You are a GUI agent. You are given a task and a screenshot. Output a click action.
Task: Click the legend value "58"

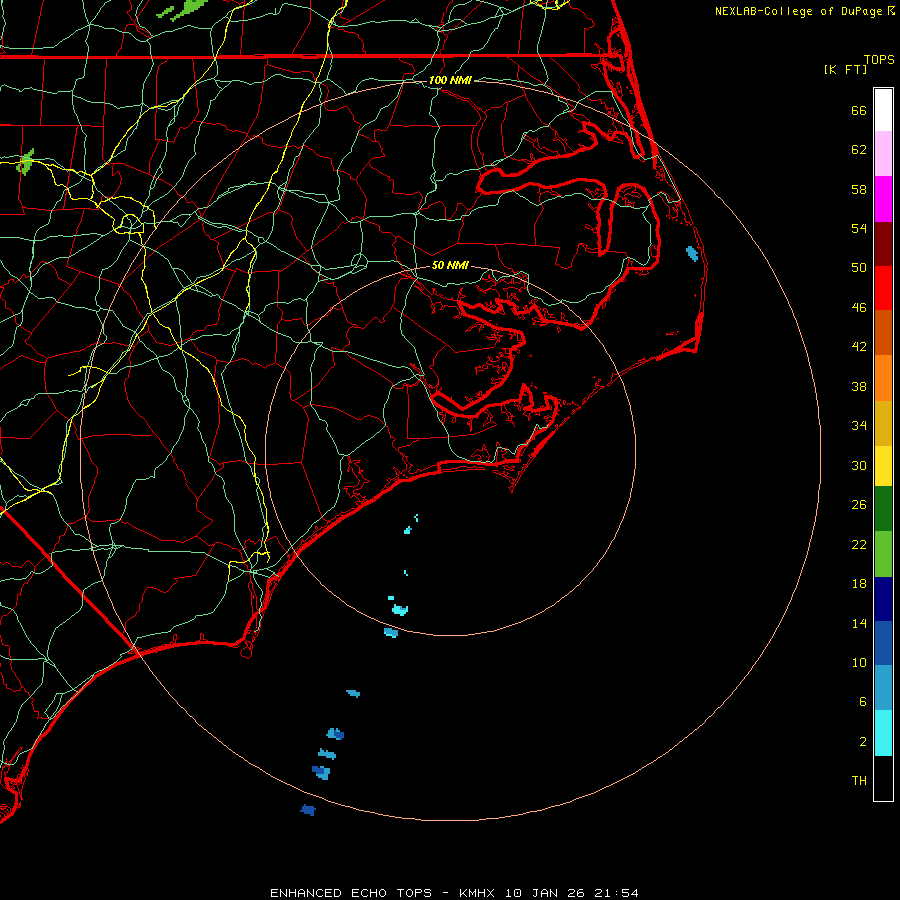pyautogui.click(x=859, y=189)
